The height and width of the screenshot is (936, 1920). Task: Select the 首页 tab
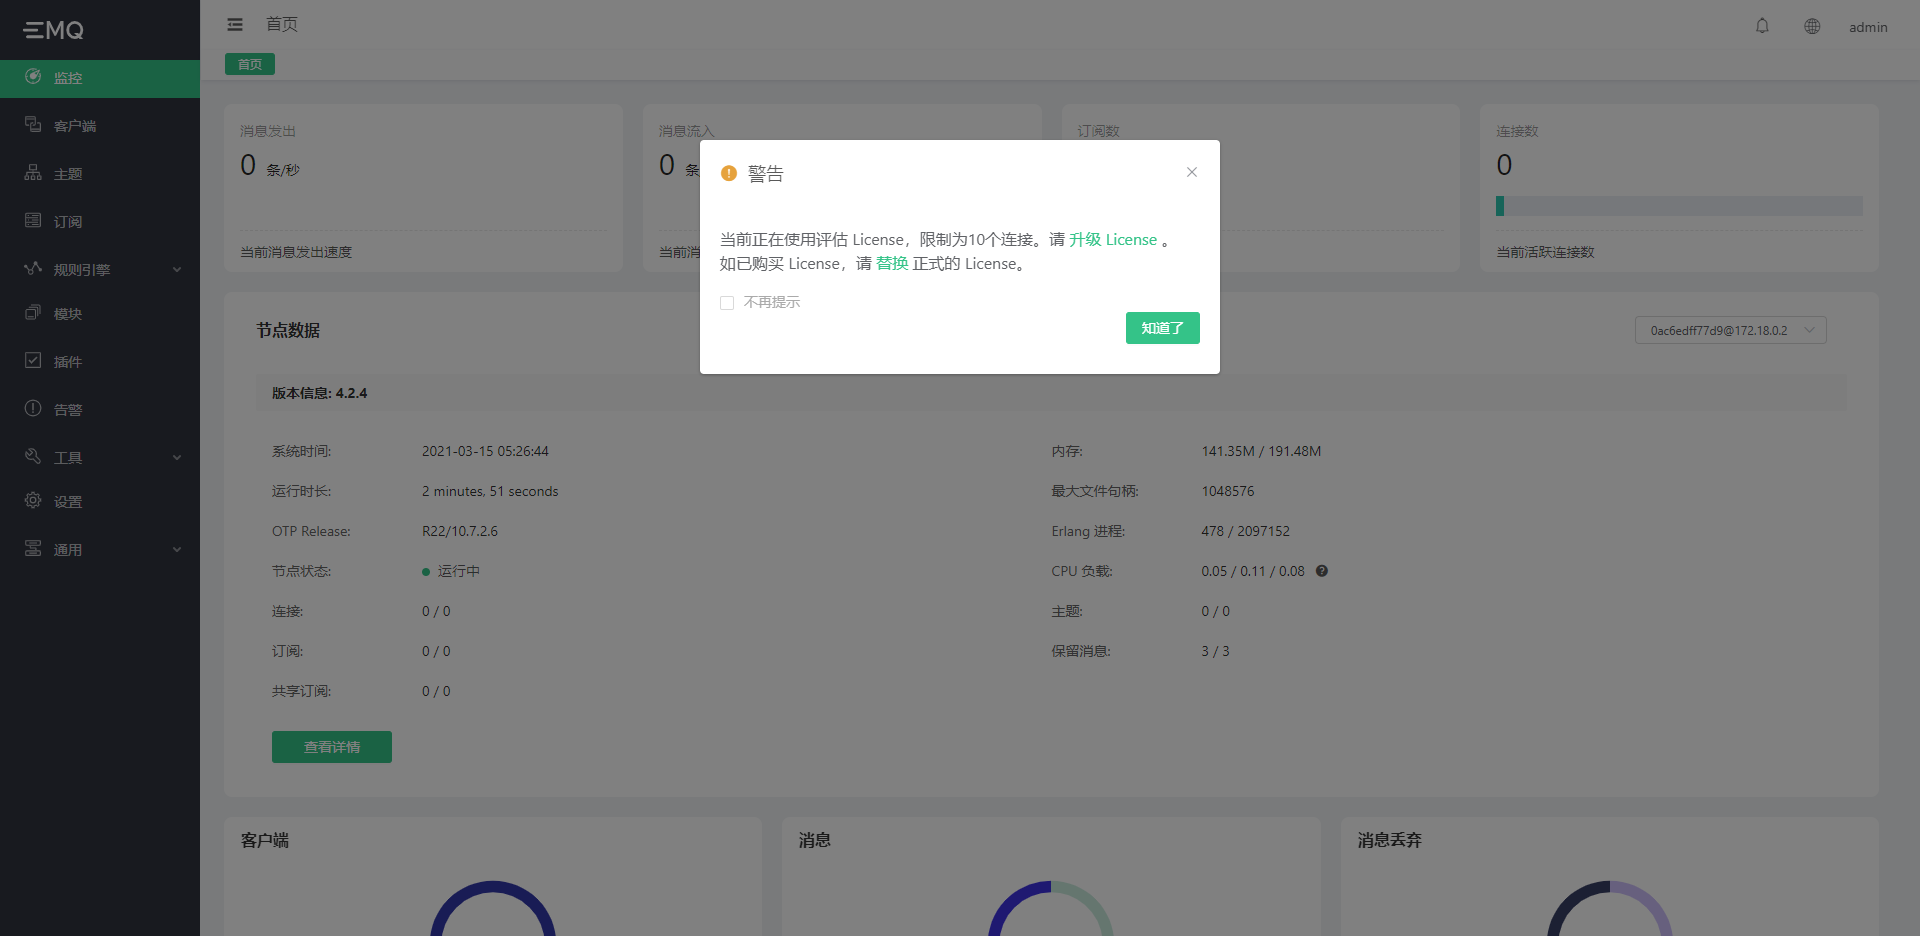(x=249, y=63)
